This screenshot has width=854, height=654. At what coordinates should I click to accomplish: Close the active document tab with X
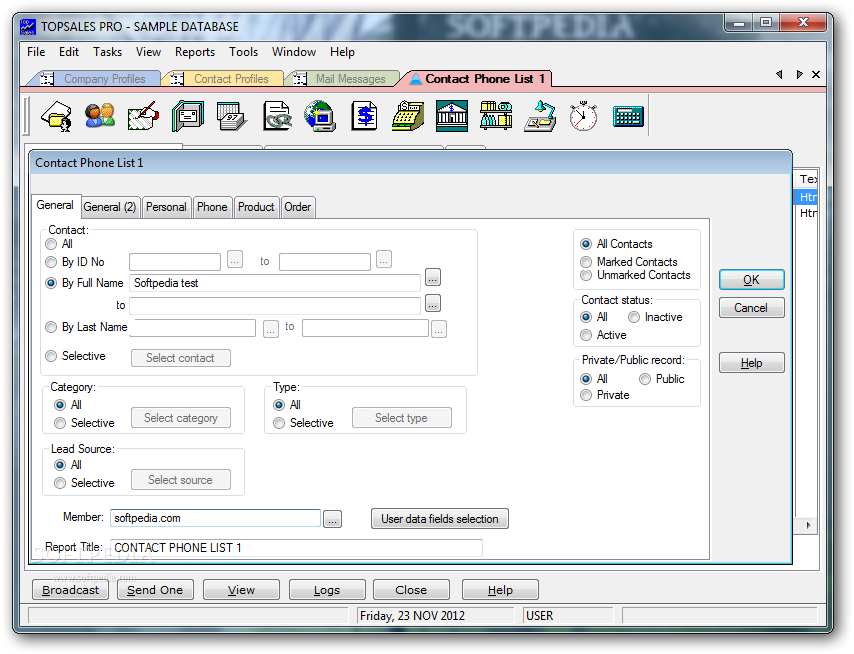816,75
